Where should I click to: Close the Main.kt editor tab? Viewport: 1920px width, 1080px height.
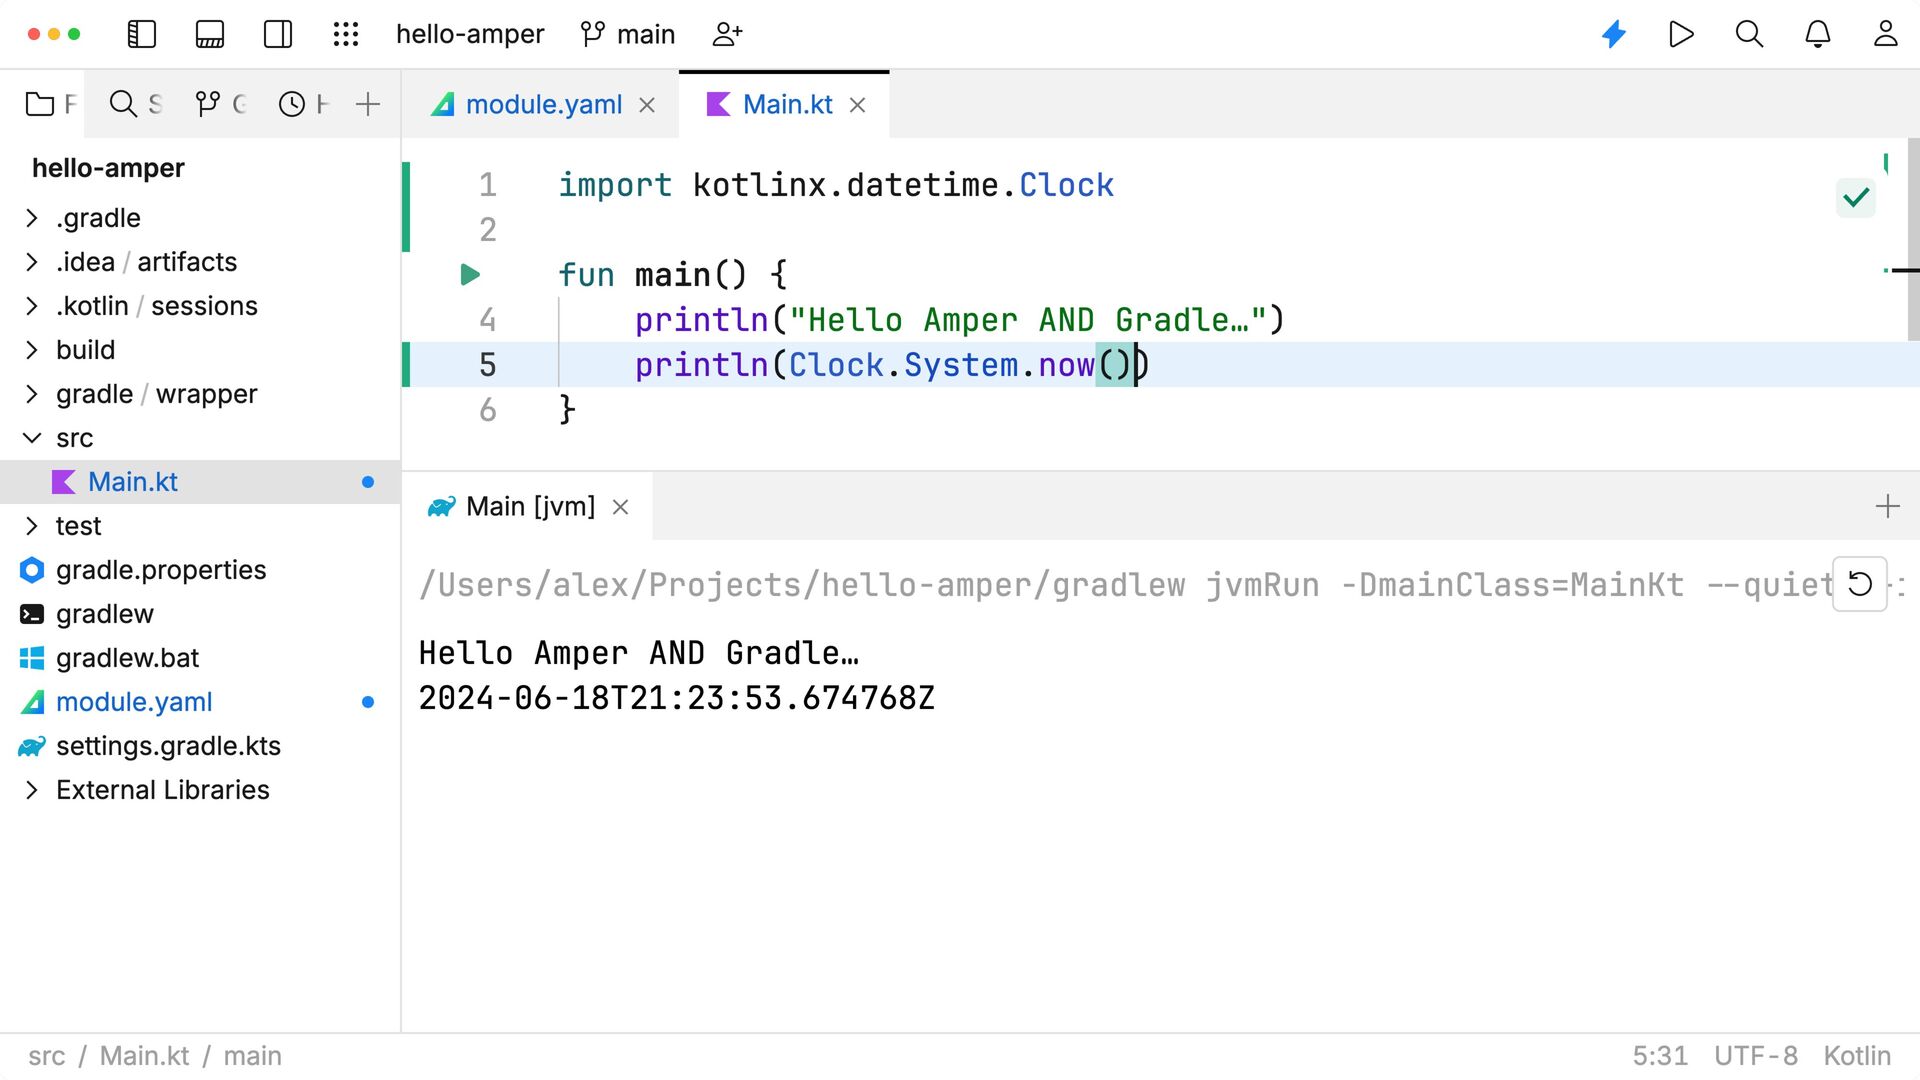pos(857,105)
